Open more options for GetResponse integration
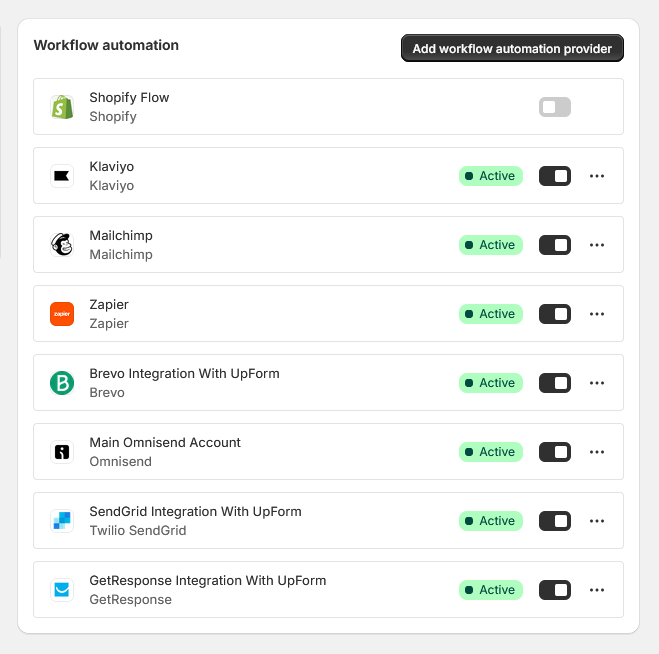 pyautogui.click(x=597, y=590)
